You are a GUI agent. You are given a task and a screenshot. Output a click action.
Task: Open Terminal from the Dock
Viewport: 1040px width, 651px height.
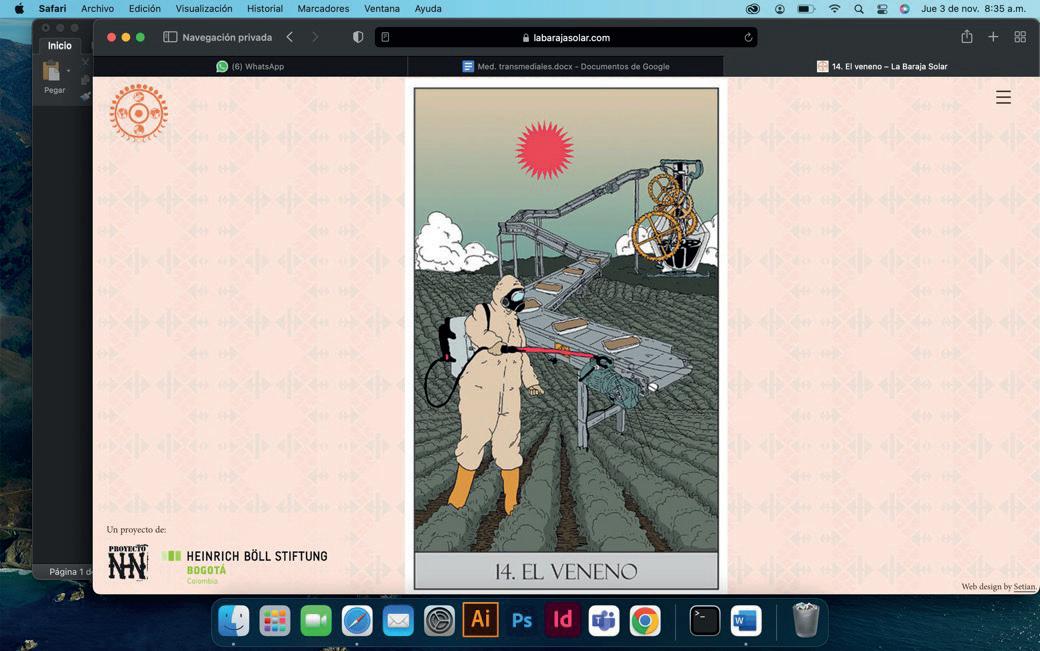pyautogui.click(x=704, y=621)
